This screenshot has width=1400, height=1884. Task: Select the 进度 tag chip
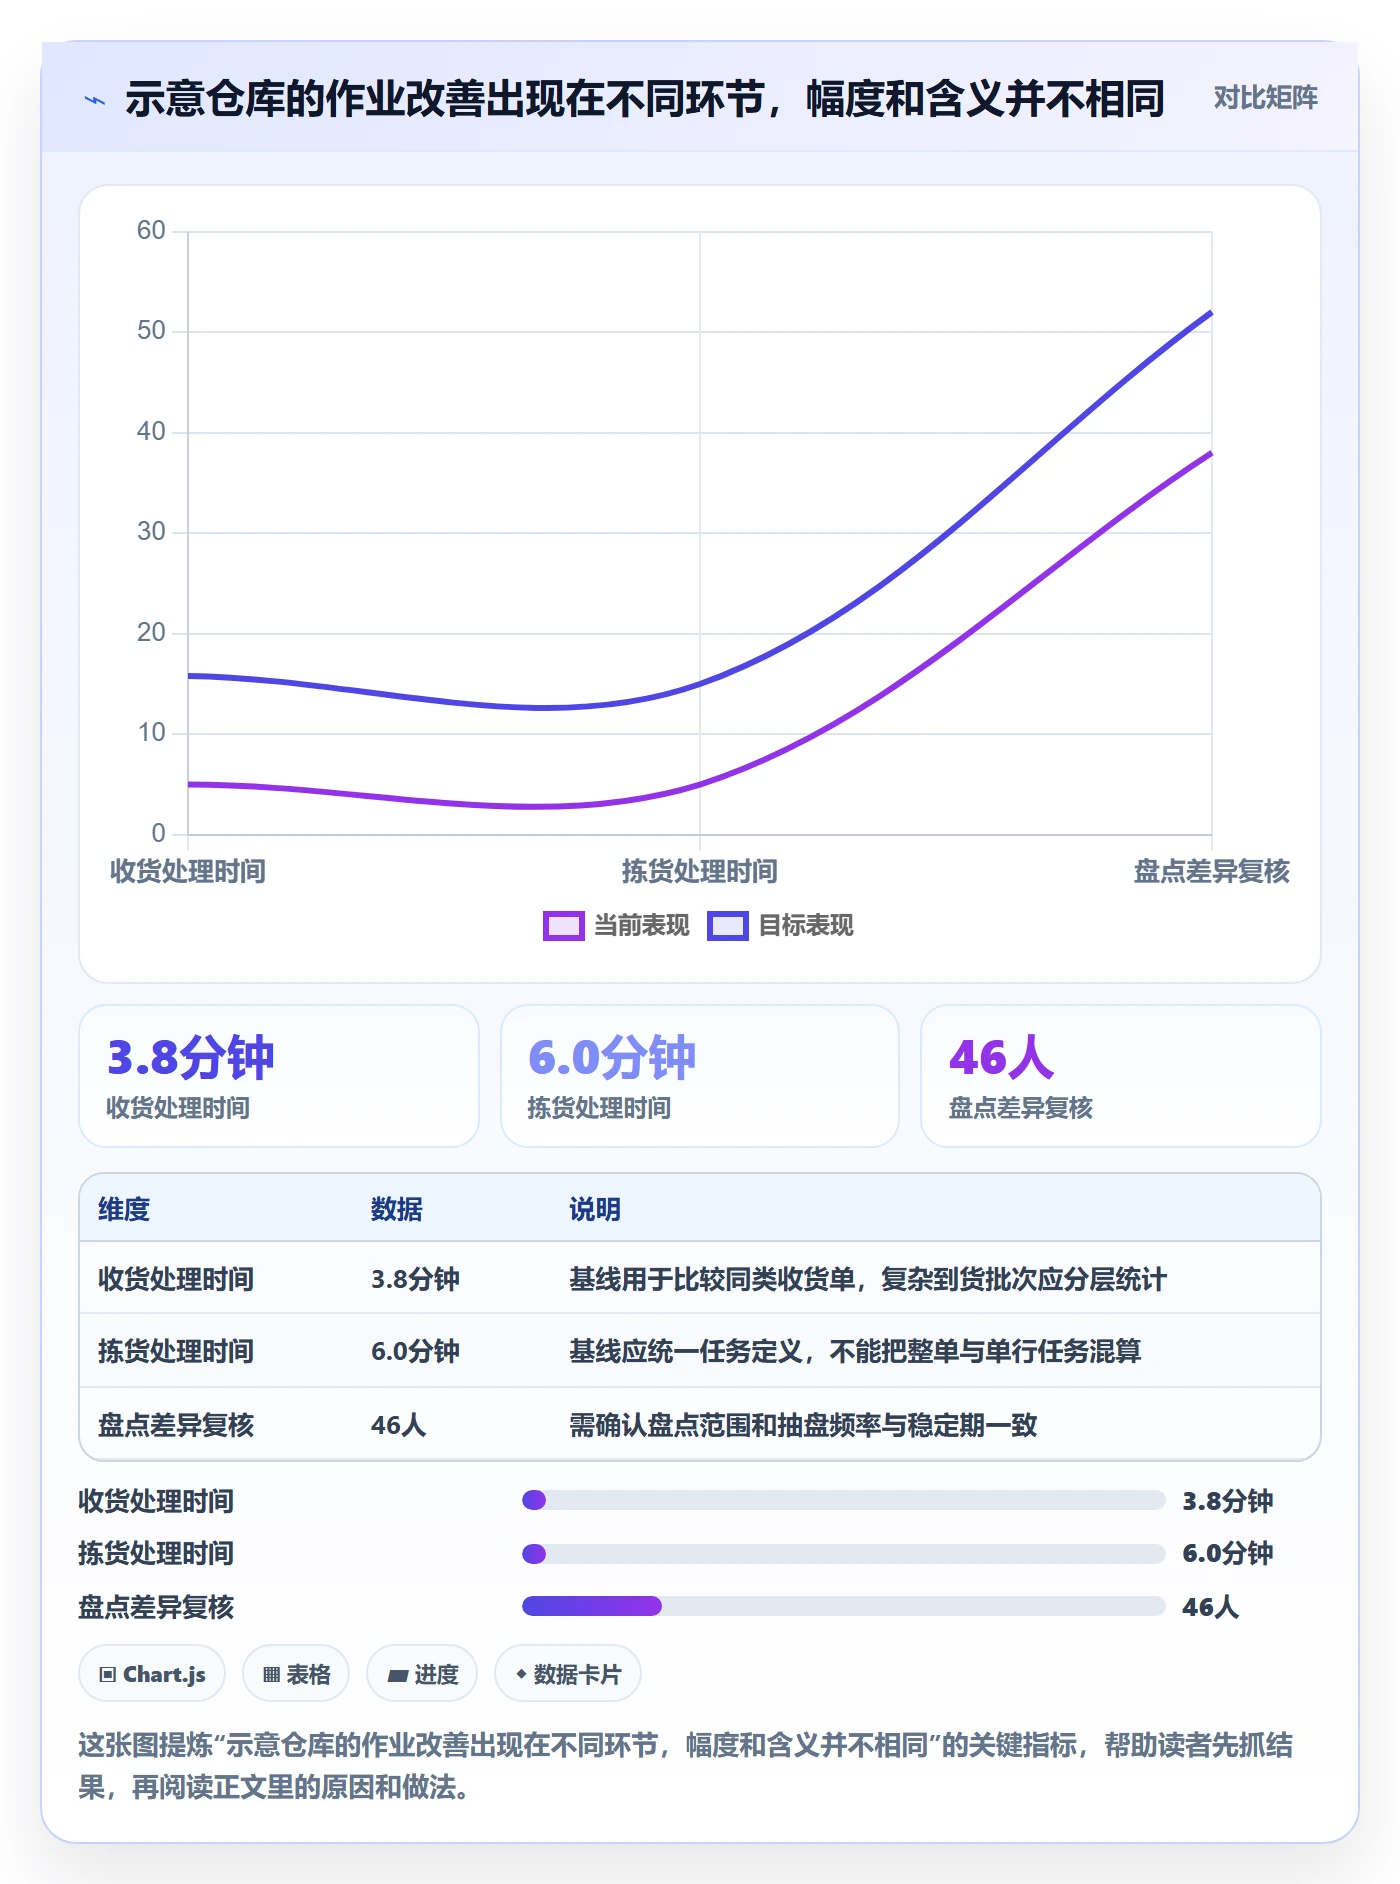pyautogui.click(x=422, y=1674)
